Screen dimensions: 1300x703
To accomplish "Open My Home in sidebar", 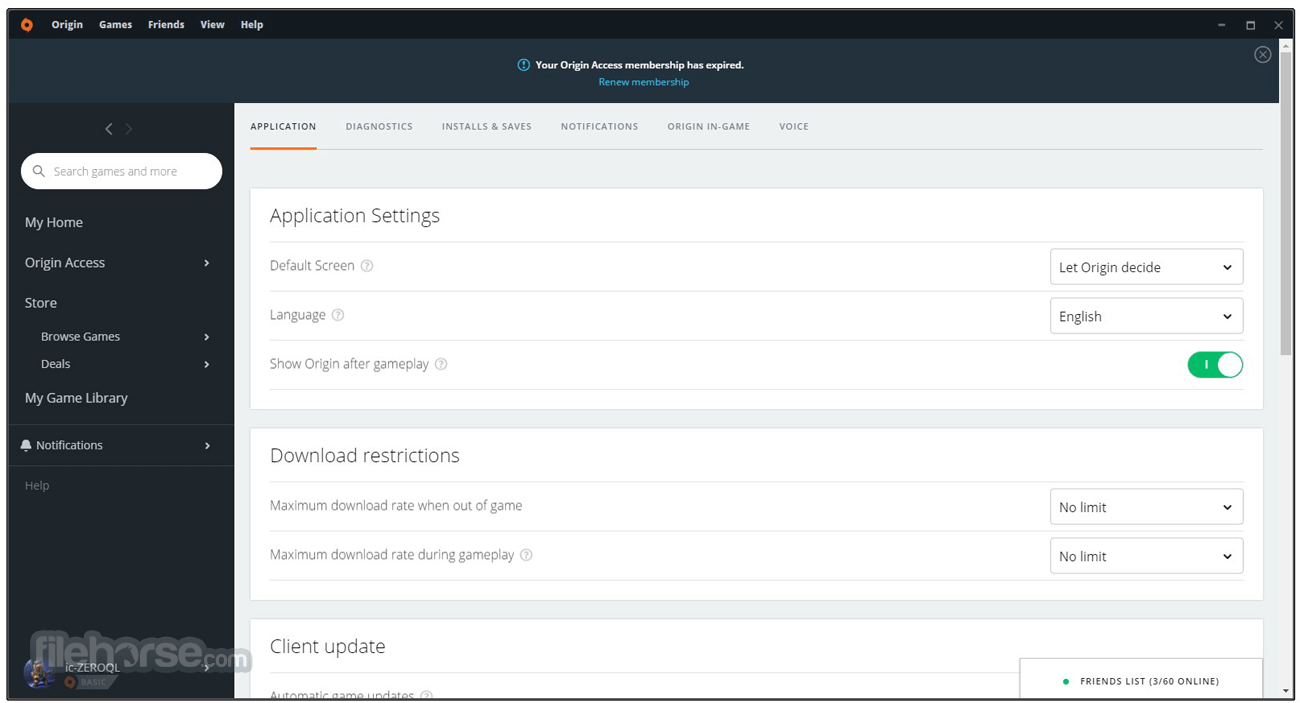I will click(54, 222).
